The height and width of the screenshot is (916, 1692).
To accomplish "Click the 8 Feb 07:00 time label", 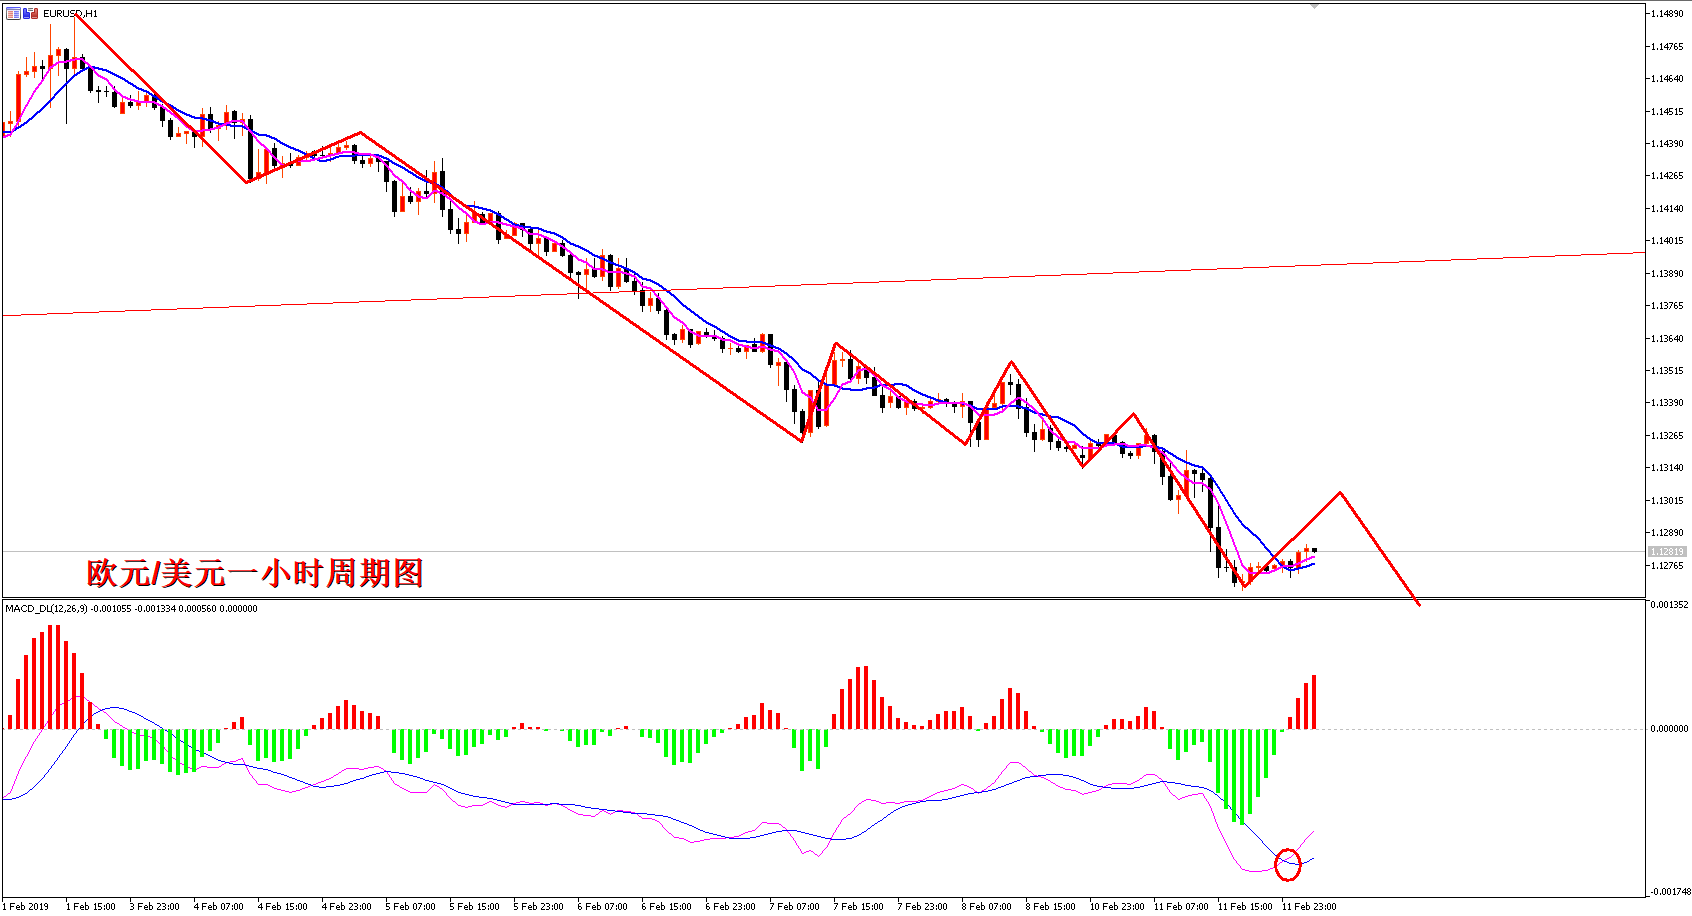I will (986, 907).
